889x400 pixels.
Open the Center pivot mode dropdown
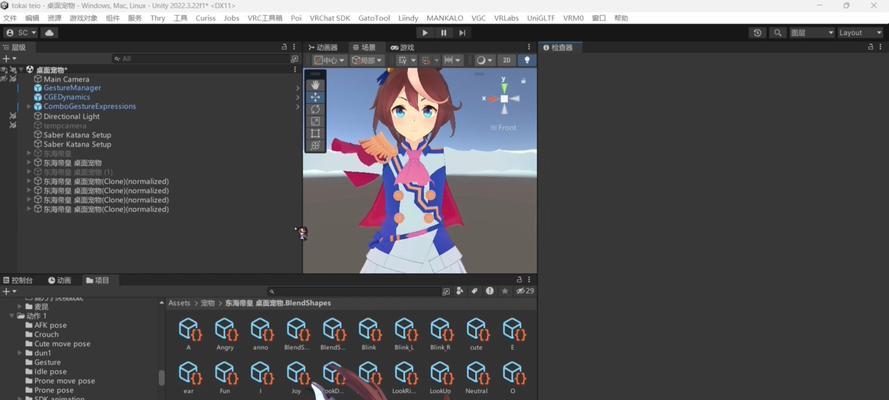(x=329, y=60)
